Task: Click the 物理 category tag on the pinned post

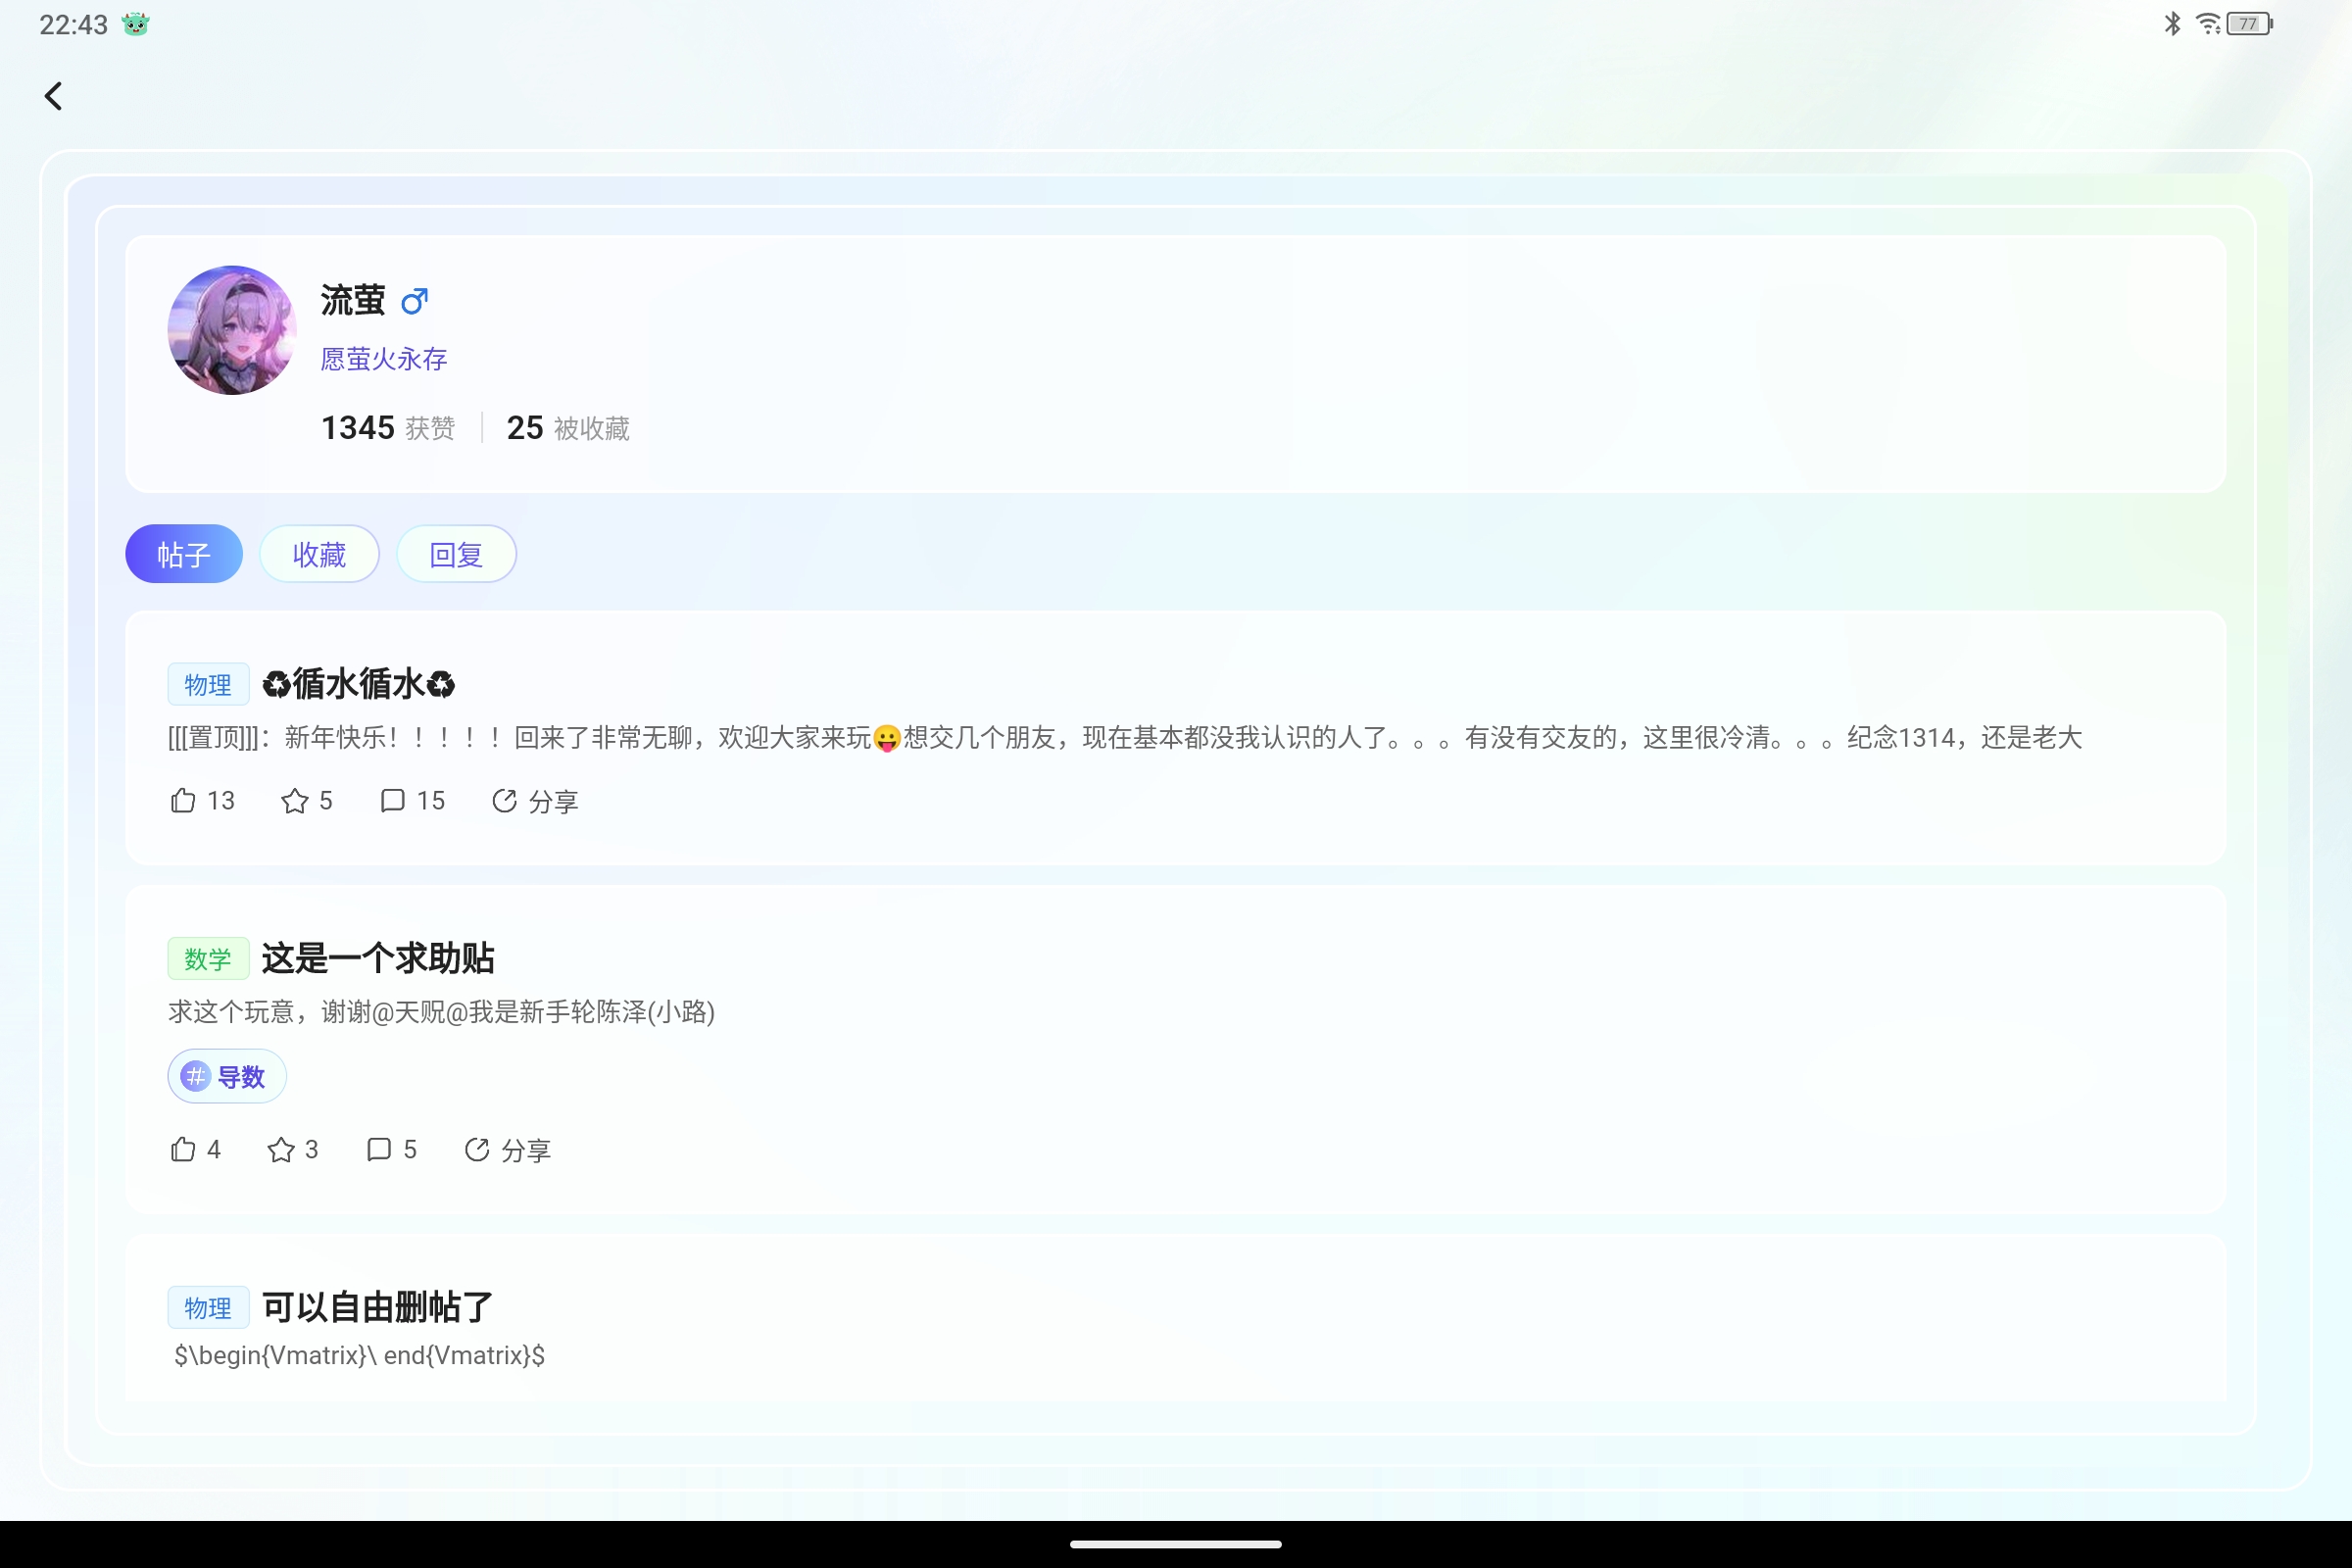Action: pos(208,684)
